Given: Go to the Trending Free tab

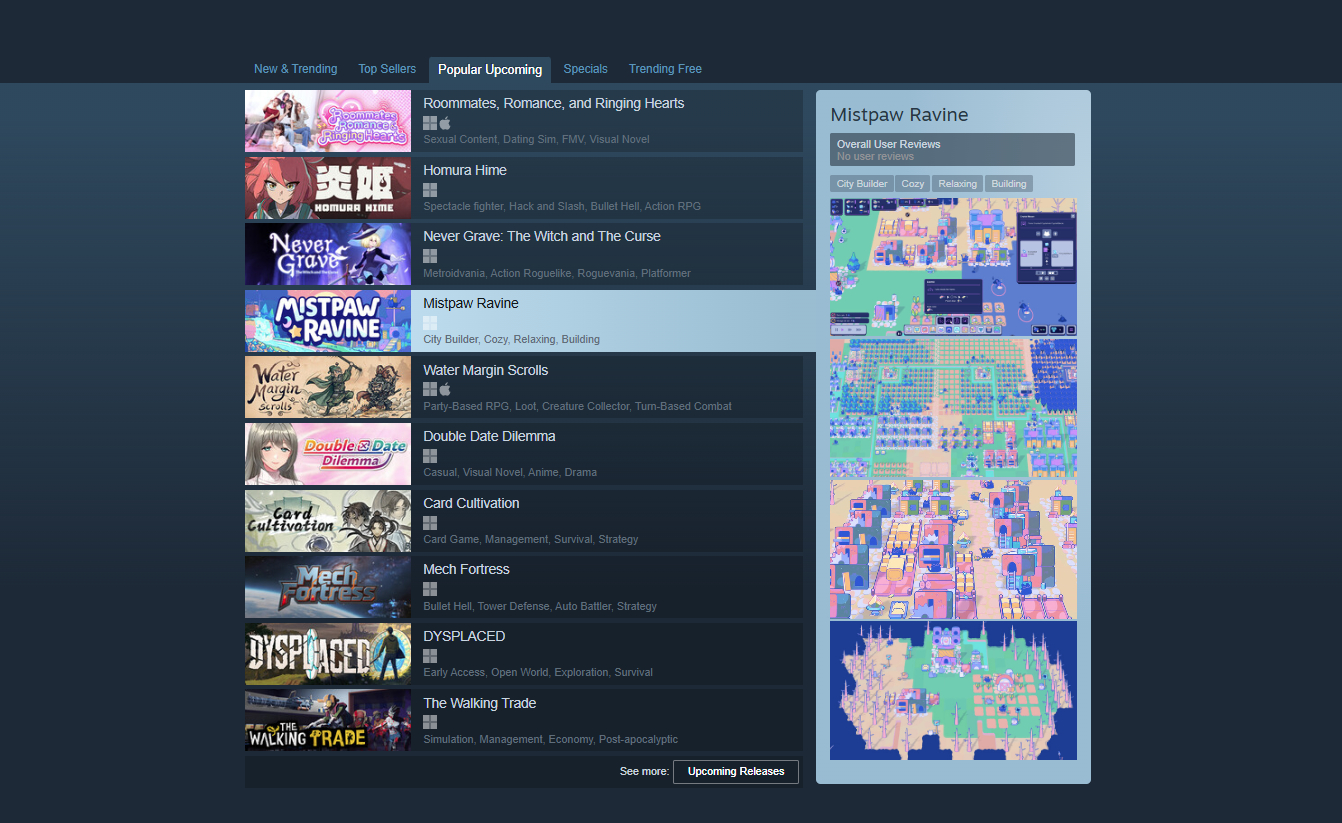Looking at the screenshot, I should [x=665, y=69].
